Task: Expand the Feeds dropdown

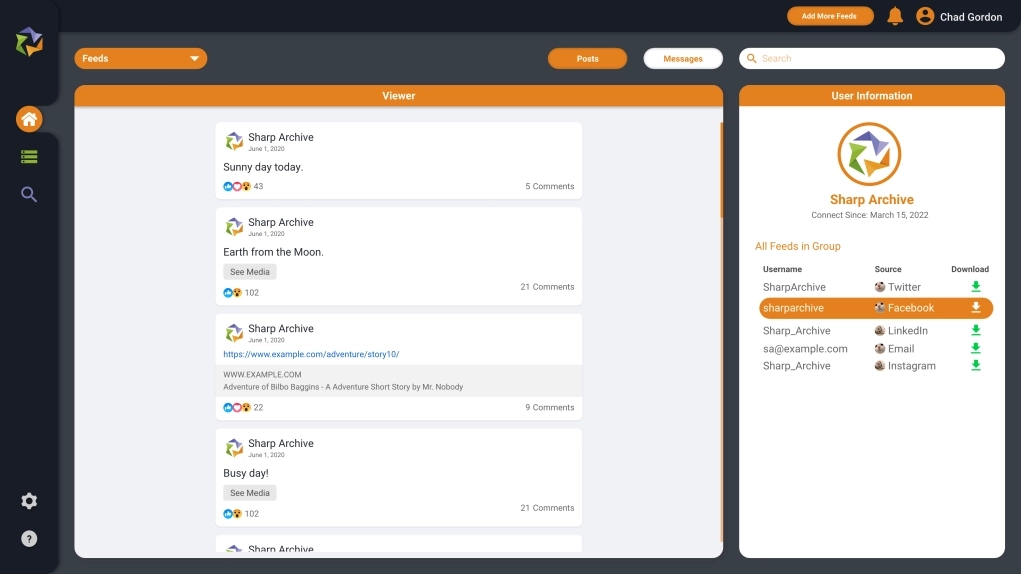Action: click(x=141, y=59)
